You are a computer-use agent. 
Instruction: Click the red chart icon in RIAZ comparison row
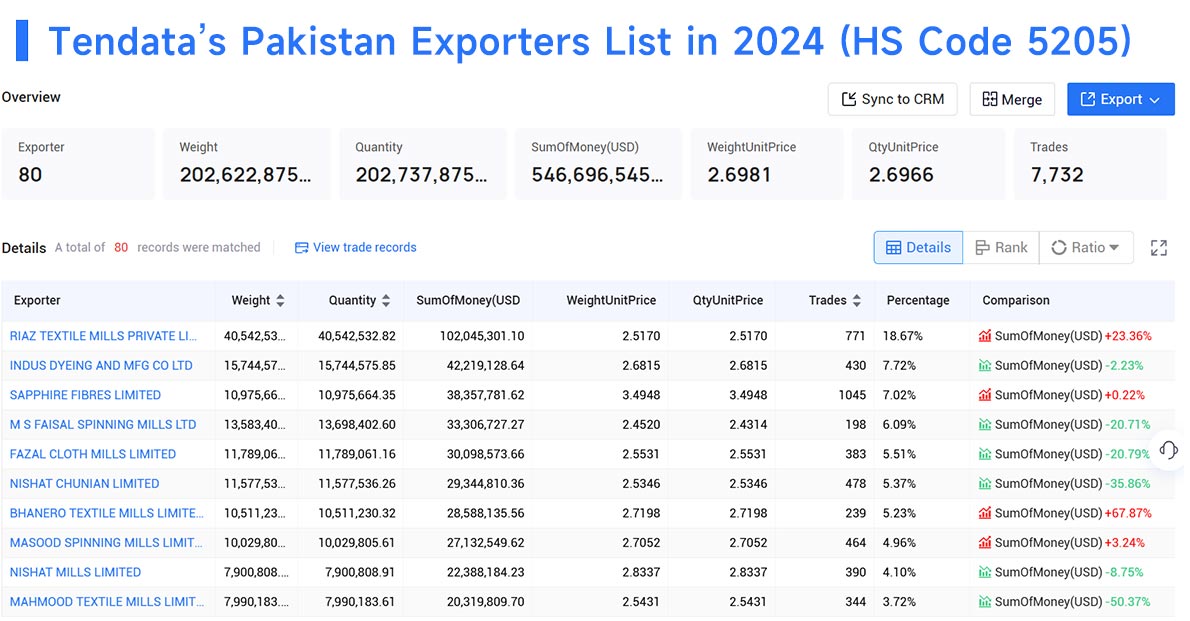[x=986, y=336]
